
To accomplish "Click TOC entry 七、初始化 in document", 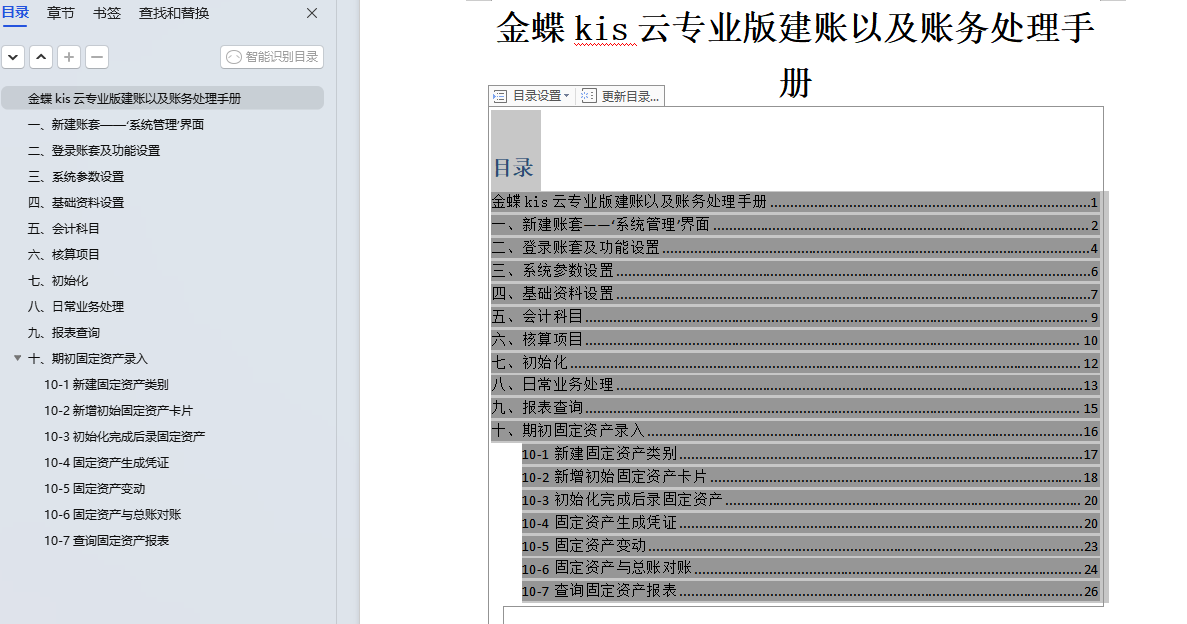I will tap(795, 363).
